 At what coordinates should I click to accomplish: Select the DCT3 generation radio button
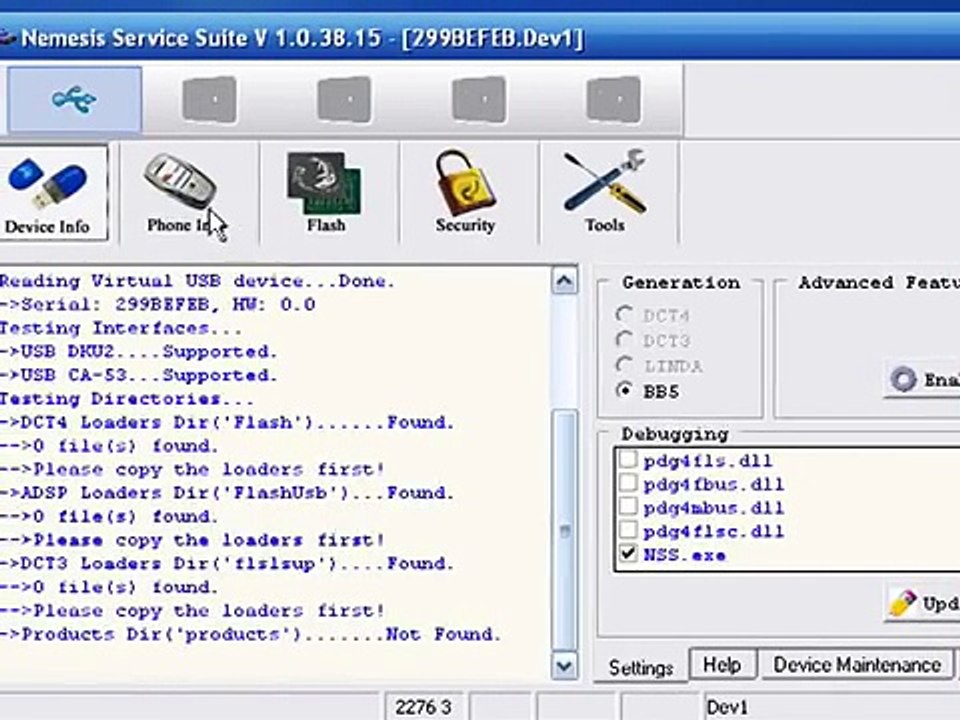pyautogui.click(x=624, y=339)
